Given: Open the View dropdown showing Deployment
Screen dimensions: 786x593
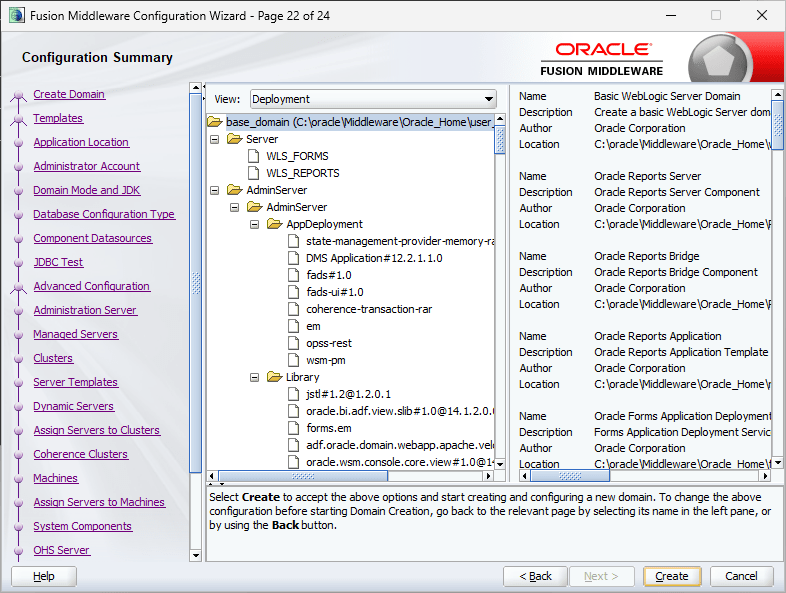Looking at the screenshot, I should click(x=373, y=99).
